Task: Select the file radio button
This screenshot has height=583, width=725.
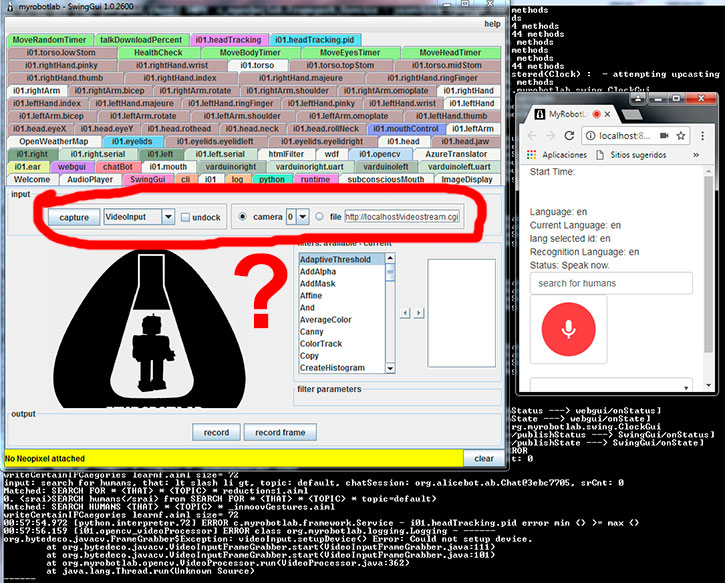Action: 319,216
